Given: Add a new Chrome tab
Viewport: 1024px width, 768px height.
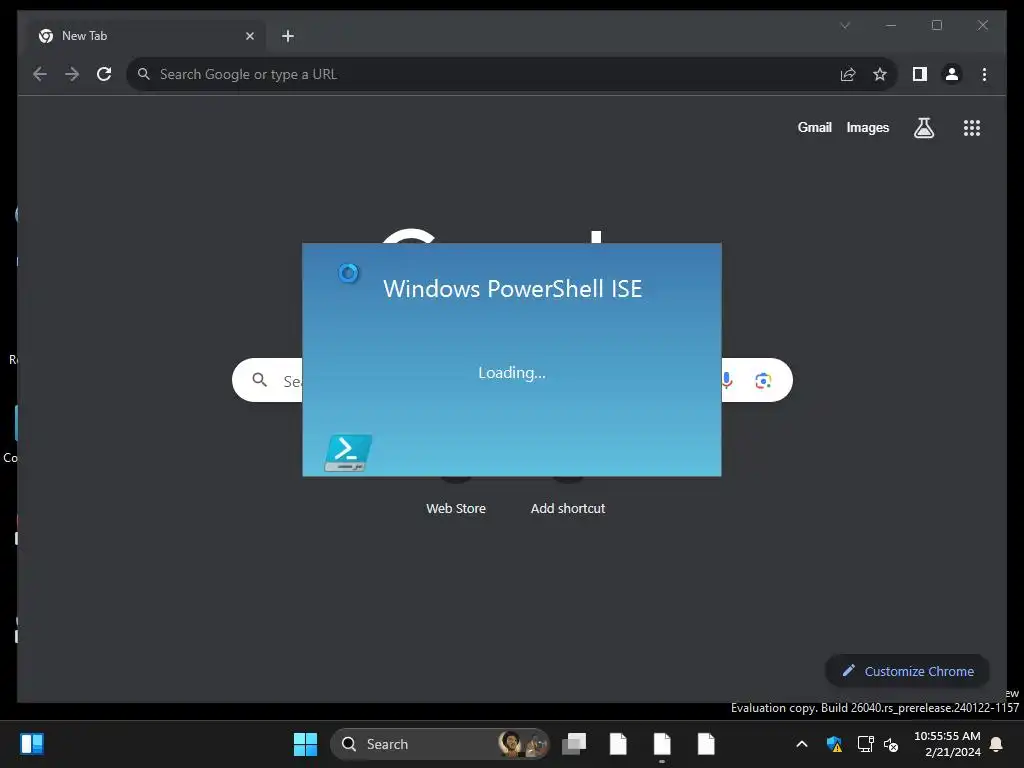Looking at the screenshot, I should point(288,36).
